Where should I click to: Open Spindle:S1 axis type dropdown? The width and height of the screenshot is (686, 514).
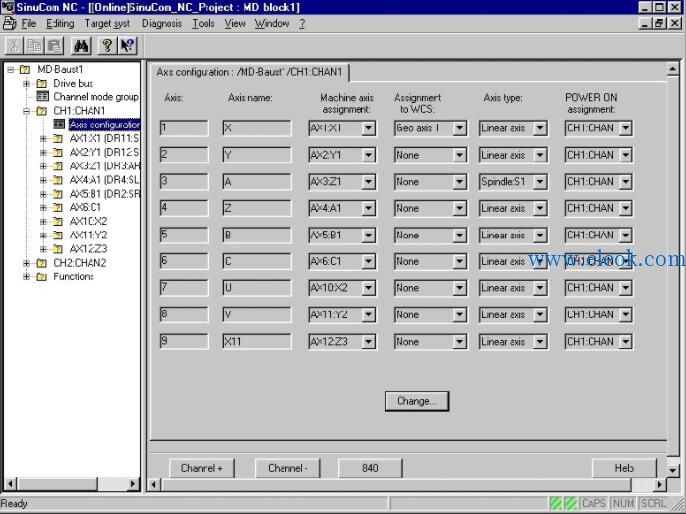pyautogui.click(x=540, y=182)
